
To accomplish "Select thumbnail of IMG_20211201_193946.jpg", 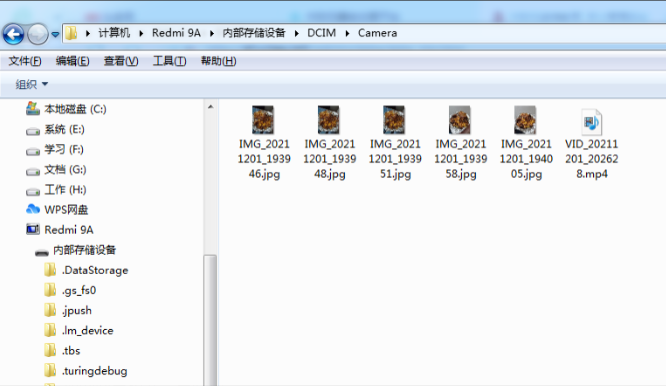I will click(263, 120).
